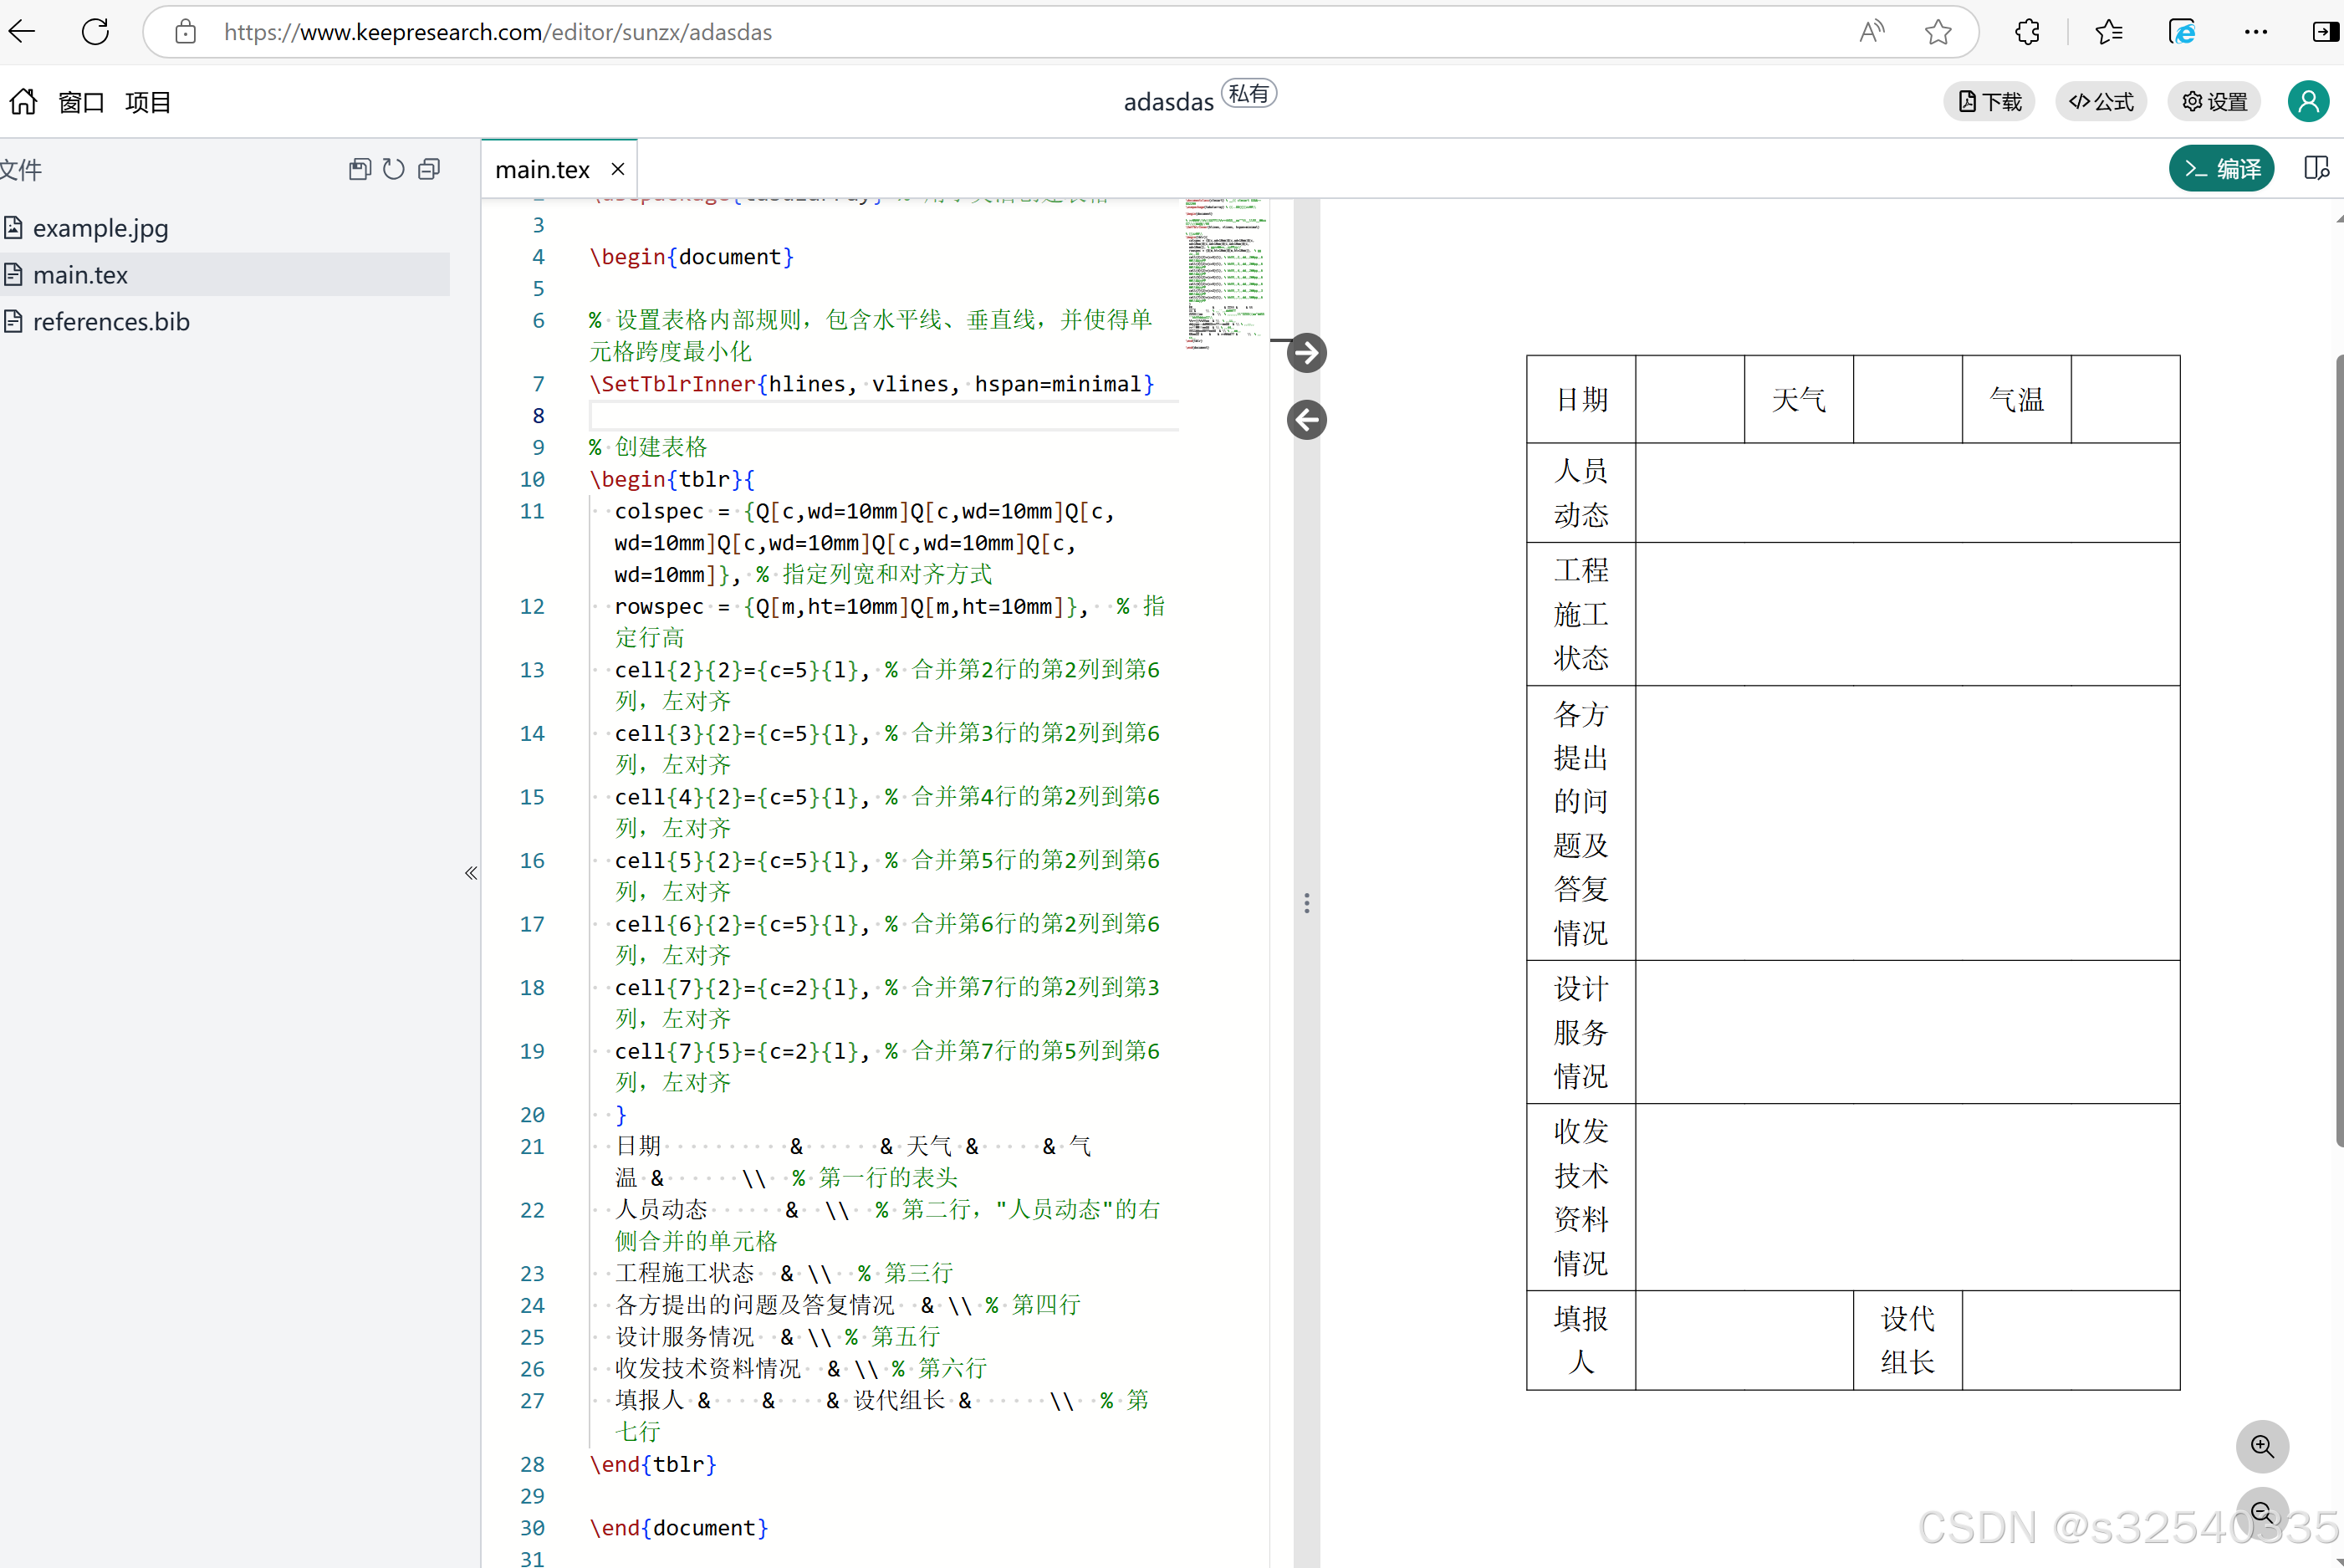The image size is (2344, 1568).
Task: Collapse all folders in file panel
Action: point(429,169)
